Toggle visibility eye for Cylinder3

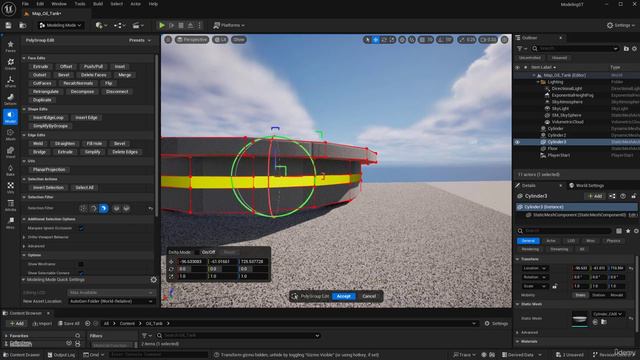point(518,142)
